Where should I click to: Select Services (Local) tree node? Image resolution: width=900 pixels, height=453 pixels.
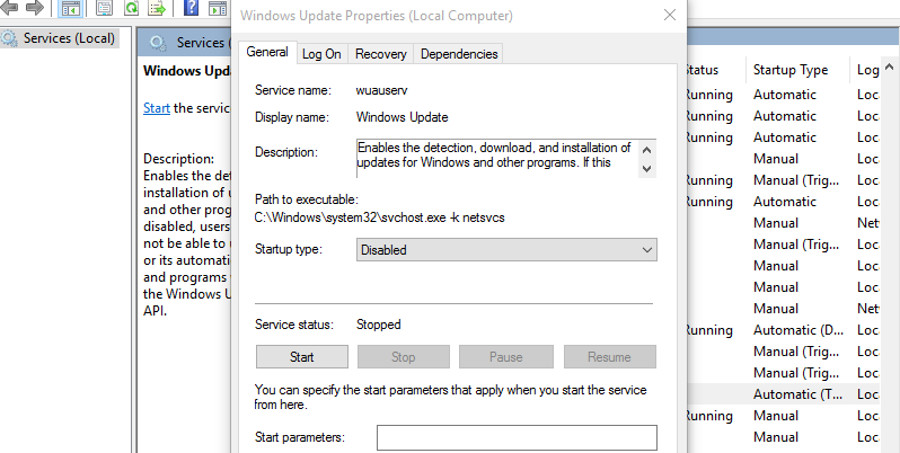pos(68,38)
